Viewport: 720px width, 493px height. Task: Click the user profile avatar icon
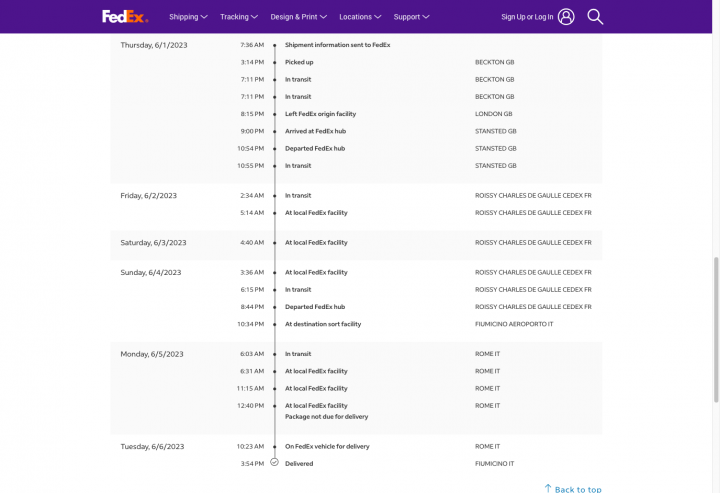[566, 16]
